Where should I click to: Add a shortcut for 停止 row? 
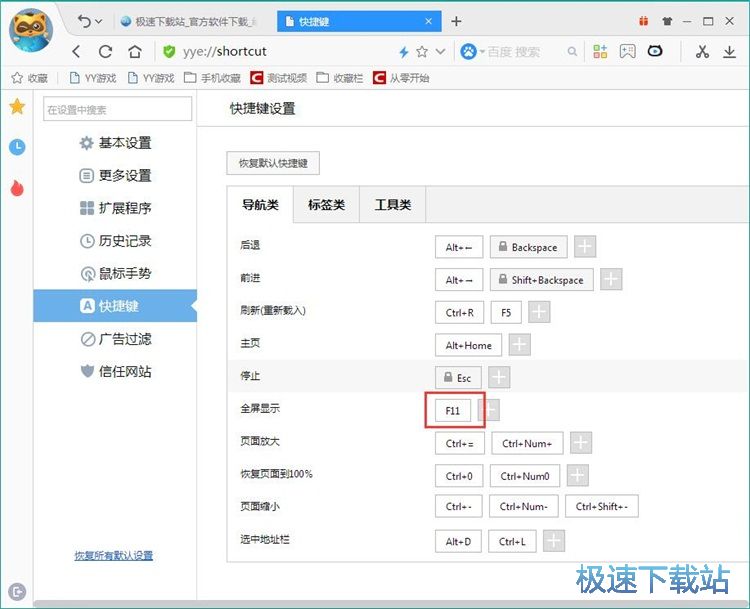[499, 377]
